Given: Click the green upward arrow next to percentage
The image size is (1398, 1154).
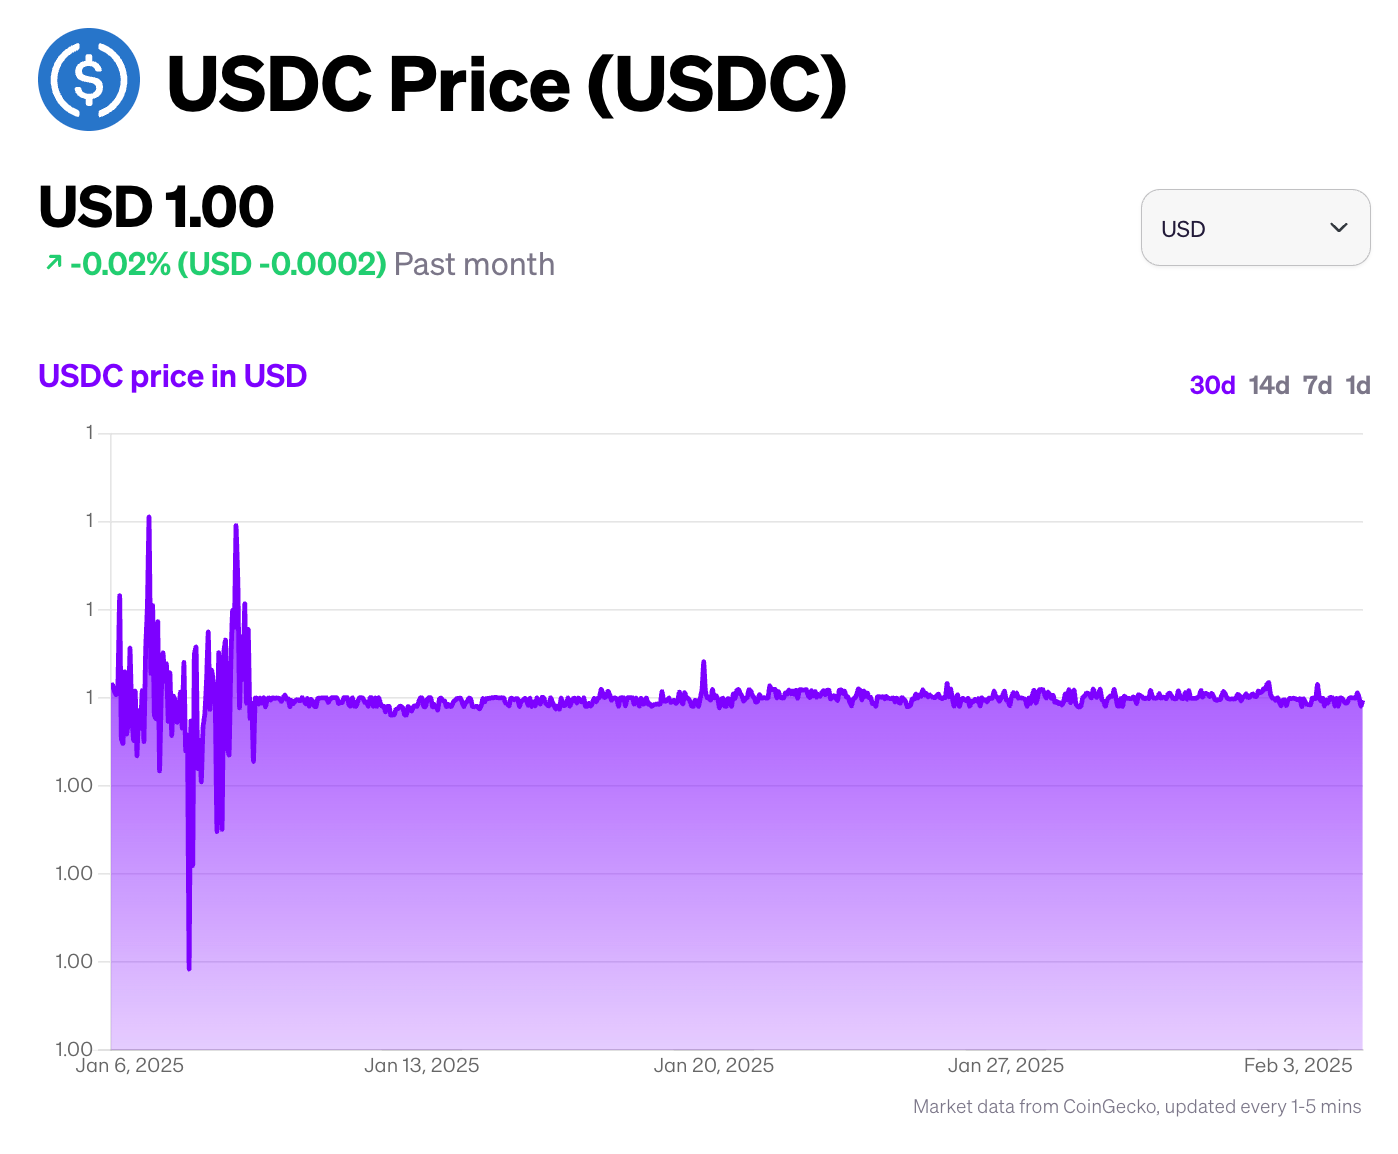Looking at the screenshot, I should coord(52,263).
